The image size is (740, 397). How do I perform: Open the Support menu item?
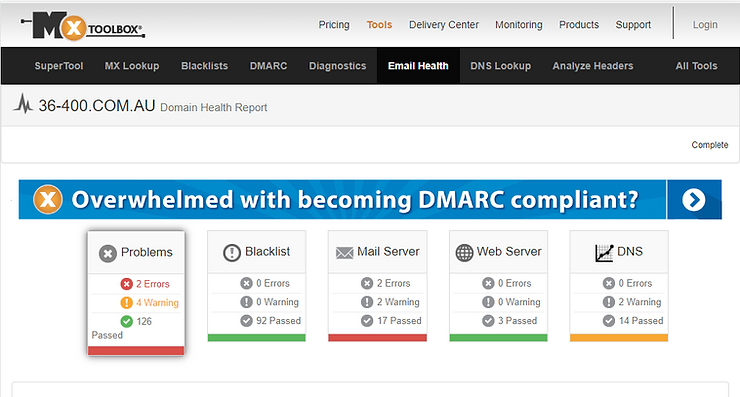pyautogui.click(x=633, y=25)
